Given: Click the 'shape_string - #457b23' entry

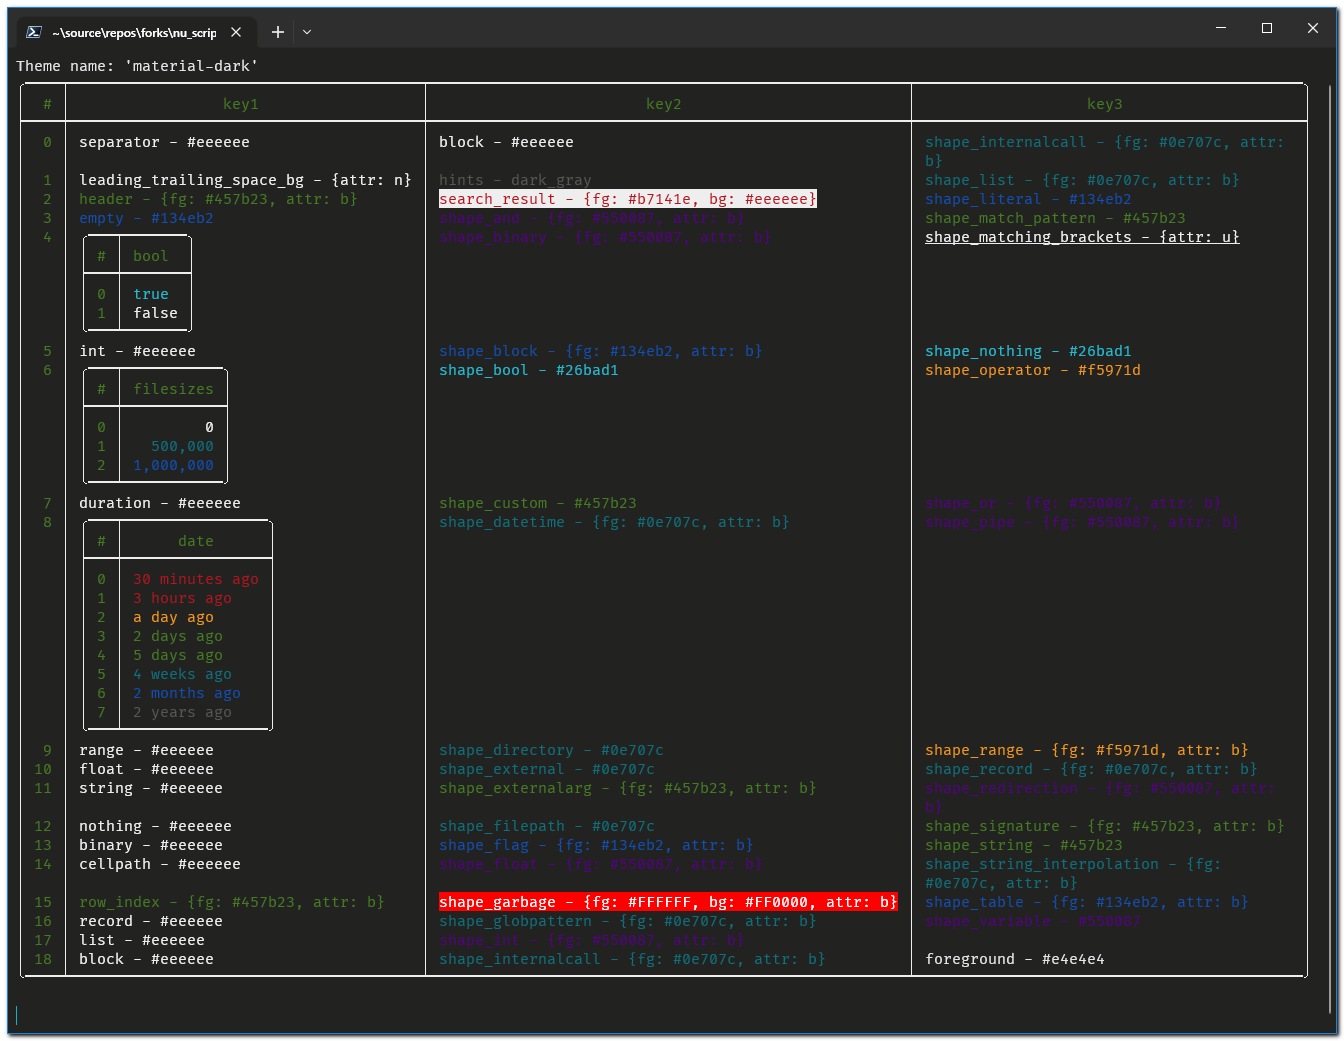Looking at the screenshot, I should click(1024, 845).
